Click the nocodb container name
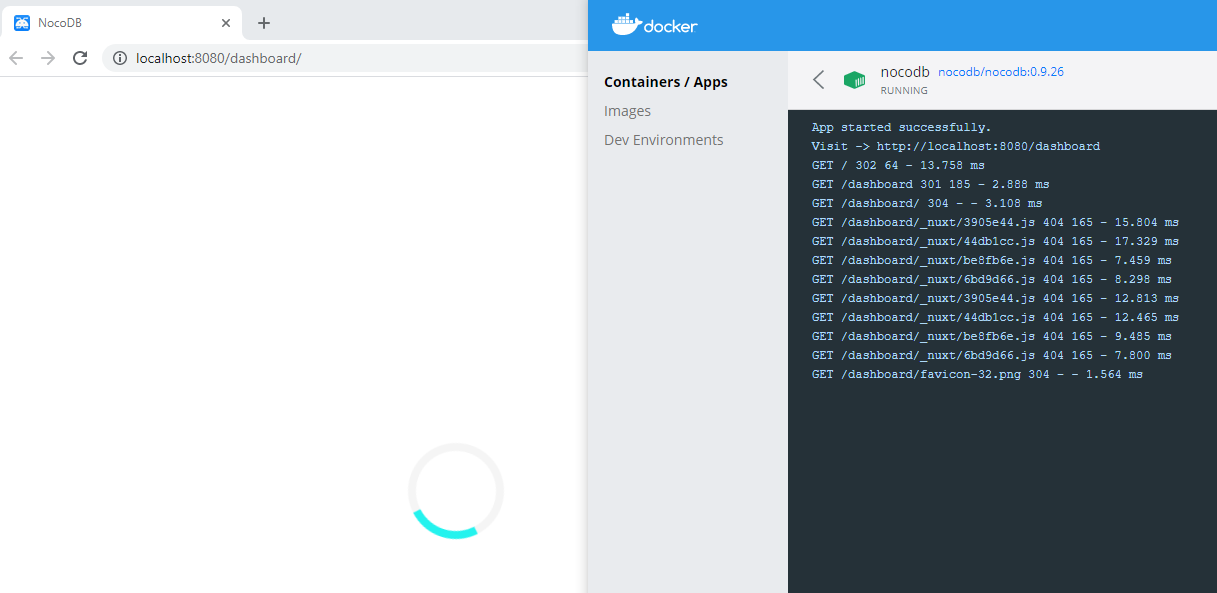The width and height of the screenshot is (1217, 593). point(904,71)
